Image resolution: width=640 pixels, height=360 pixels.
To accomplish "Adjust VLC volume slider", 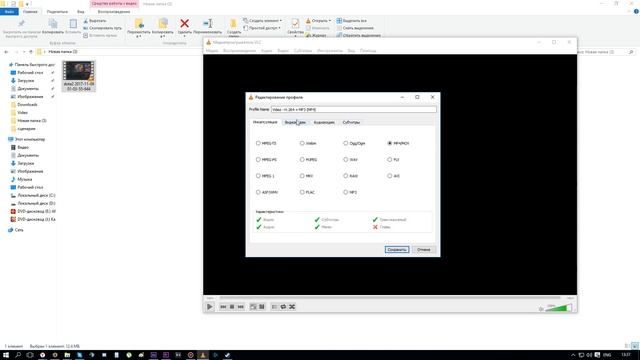I will (x=558, y=308).
